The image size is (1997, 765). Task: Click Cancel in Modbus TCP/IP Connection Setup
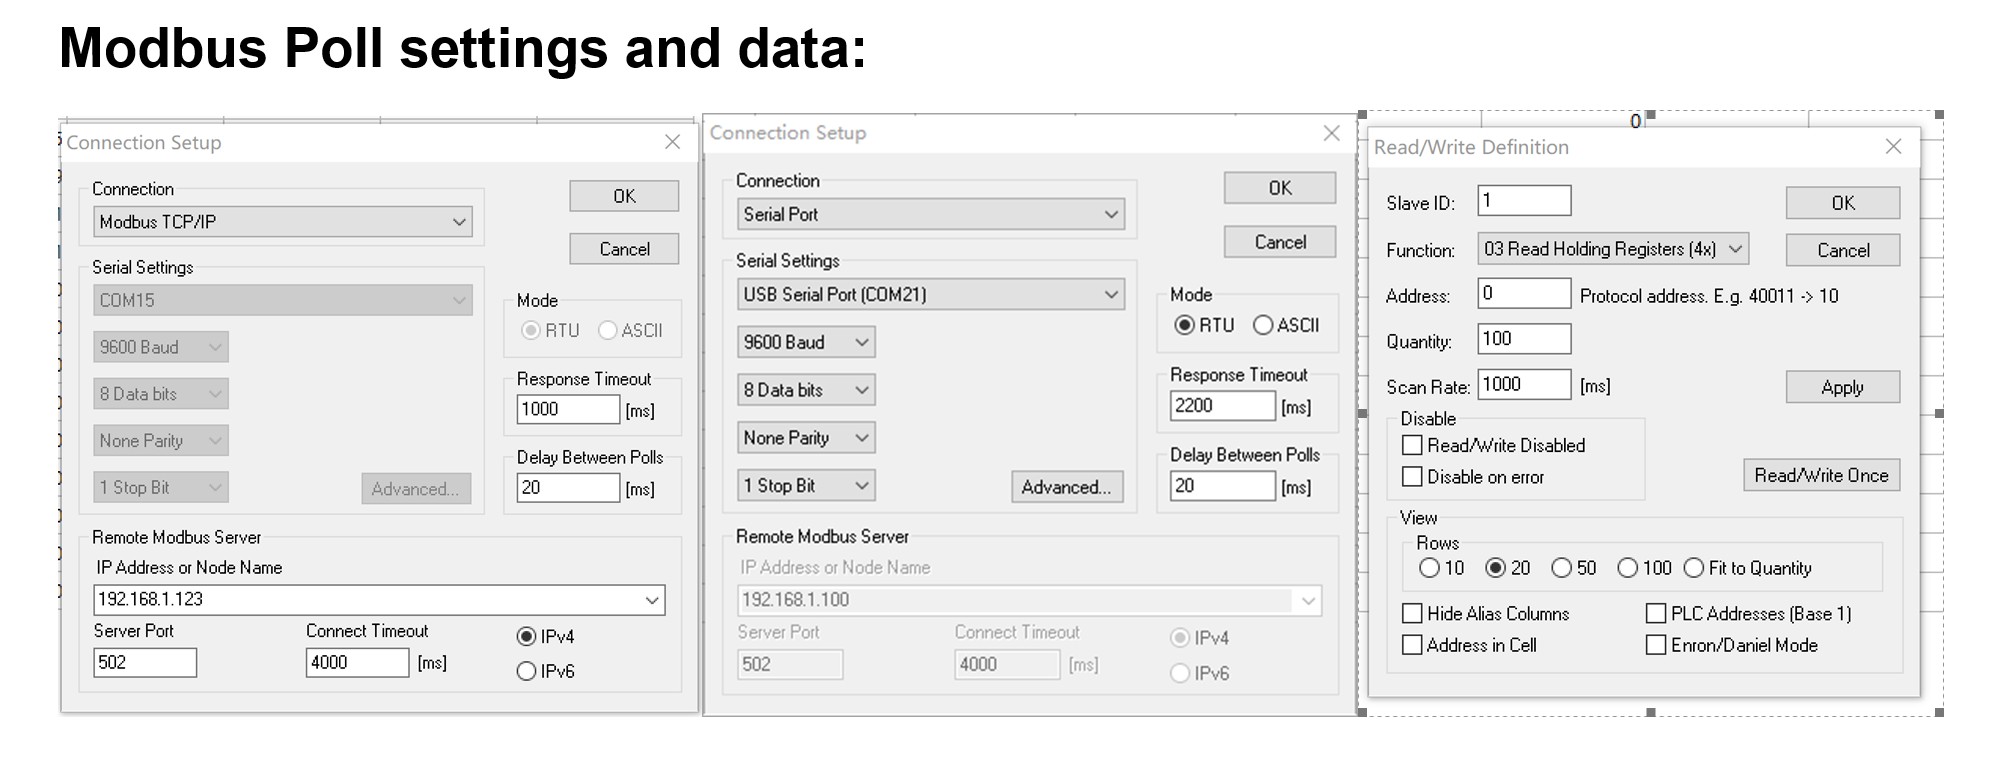(x=624, y=249)
